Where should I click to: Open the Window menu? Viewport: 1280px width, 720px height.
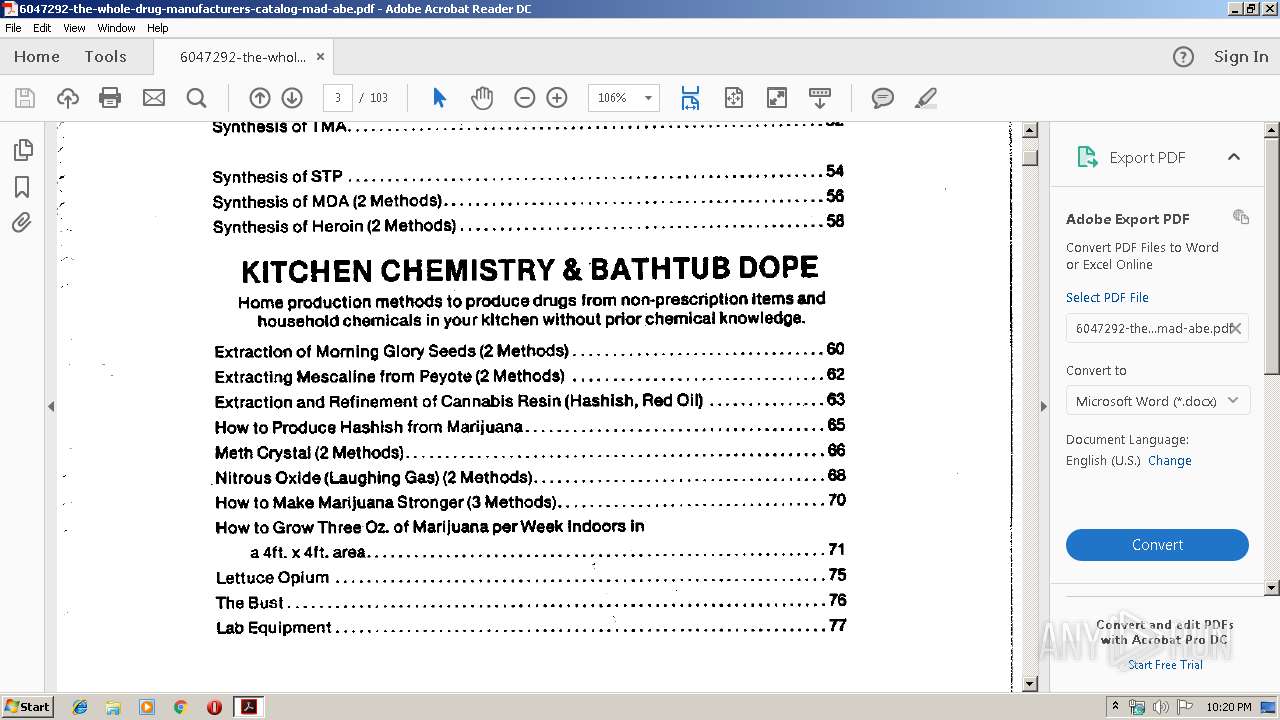pyautogui.click(x=116, y=28)
